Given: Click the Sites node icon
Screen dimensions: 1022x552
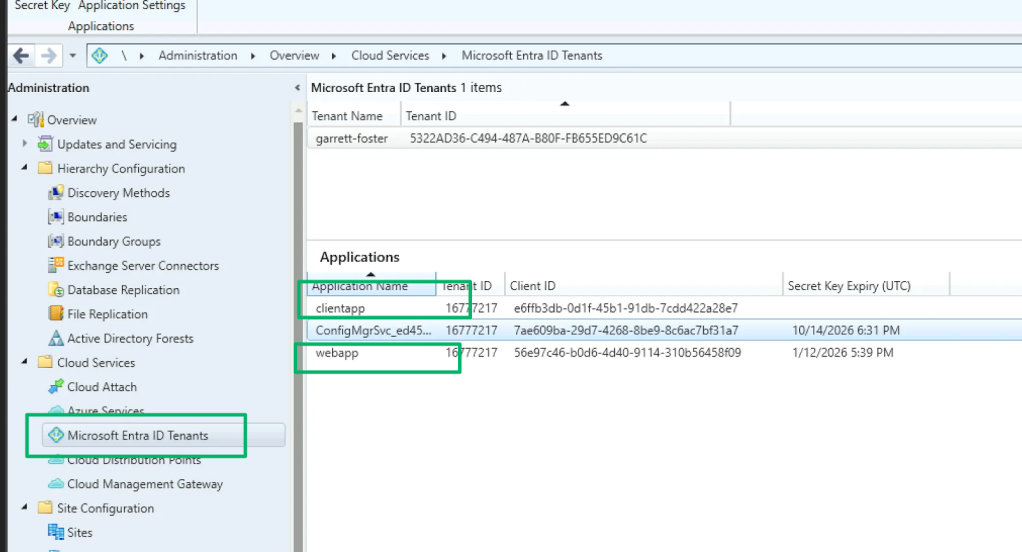Looking at the screenshot, I should point(56,533).
